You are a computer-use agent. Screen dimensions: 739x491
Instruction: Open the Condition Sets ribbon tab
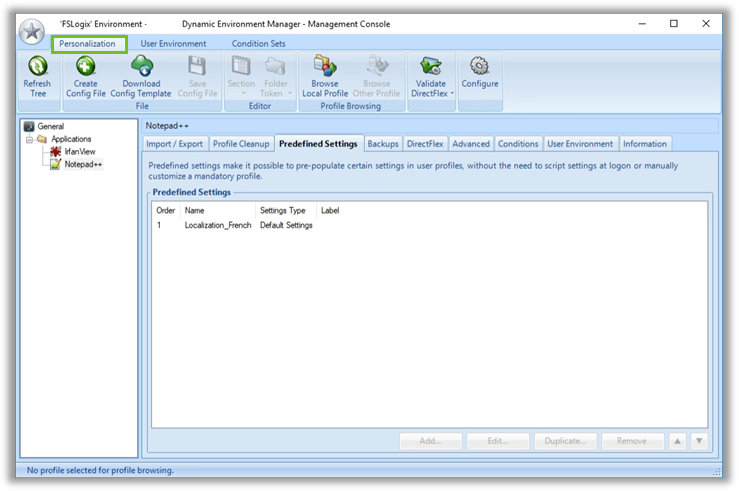[x=258, y=44]
